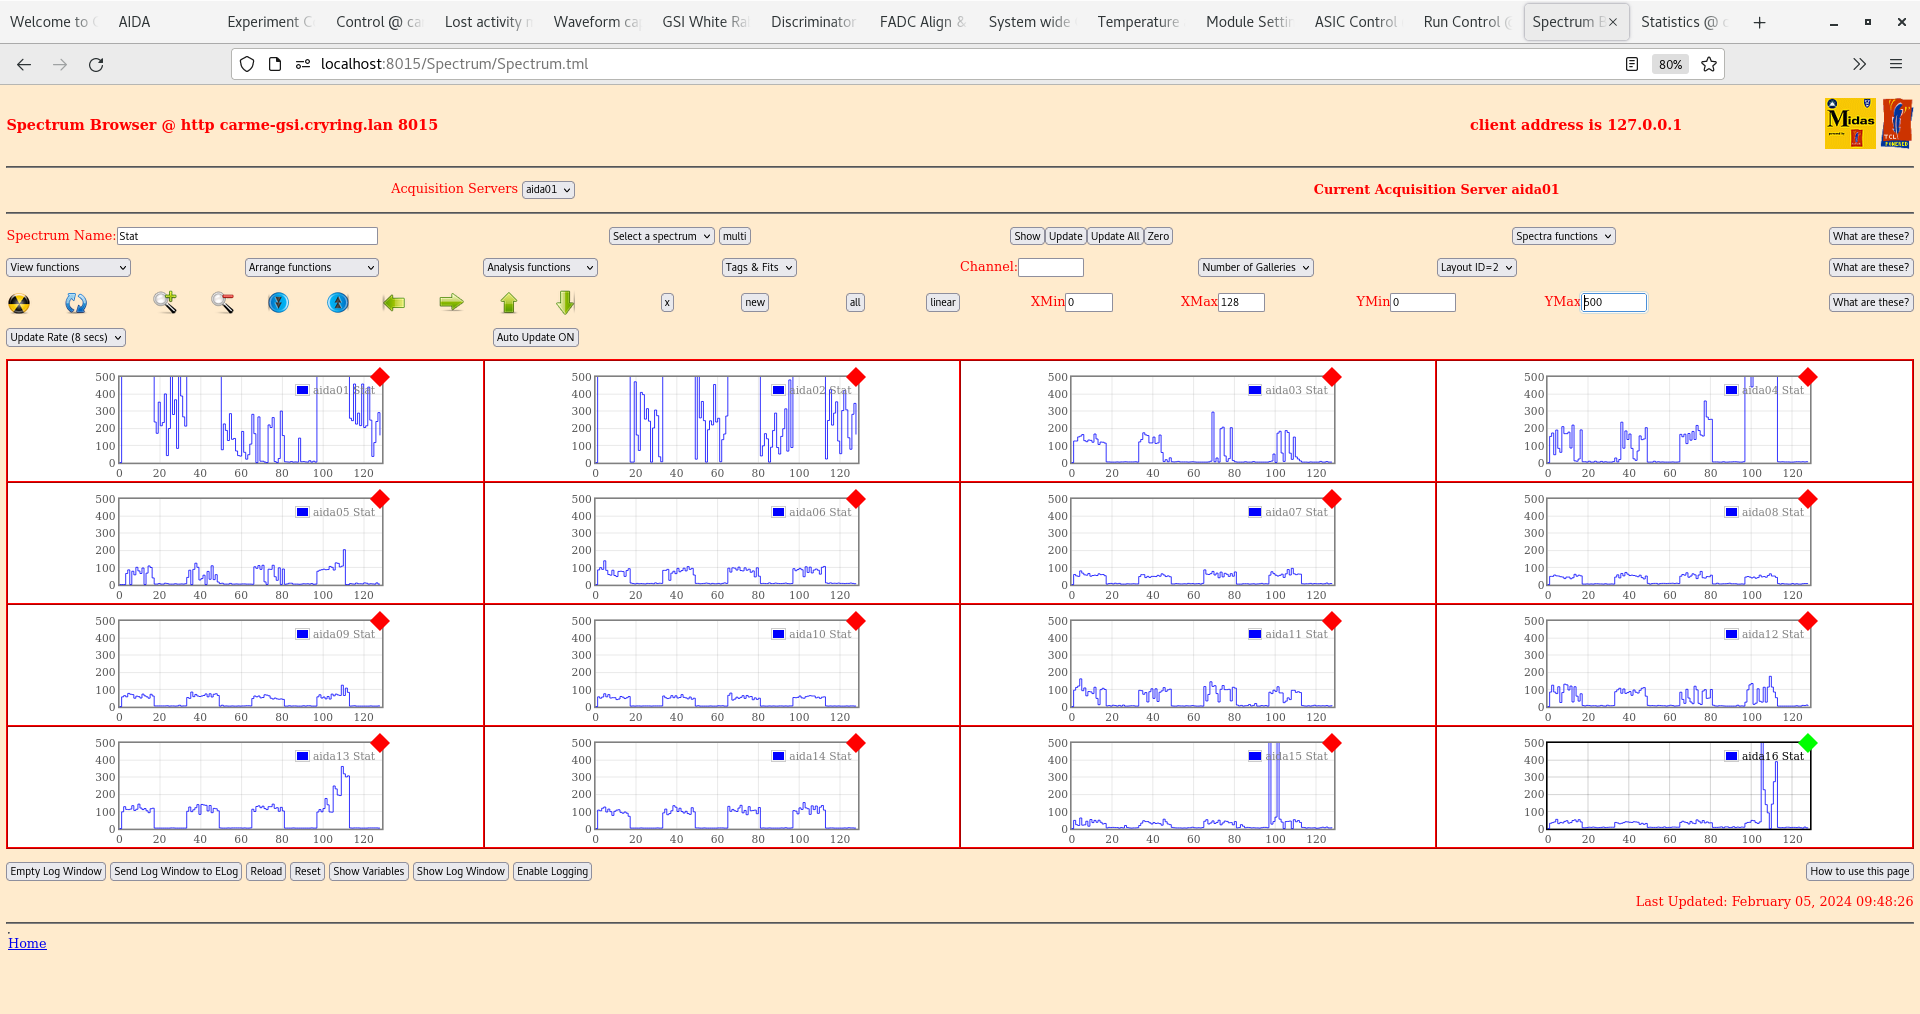Expand the Update Rate dropdown
The image size is (1920, 1014).
[x=66, y=338]
